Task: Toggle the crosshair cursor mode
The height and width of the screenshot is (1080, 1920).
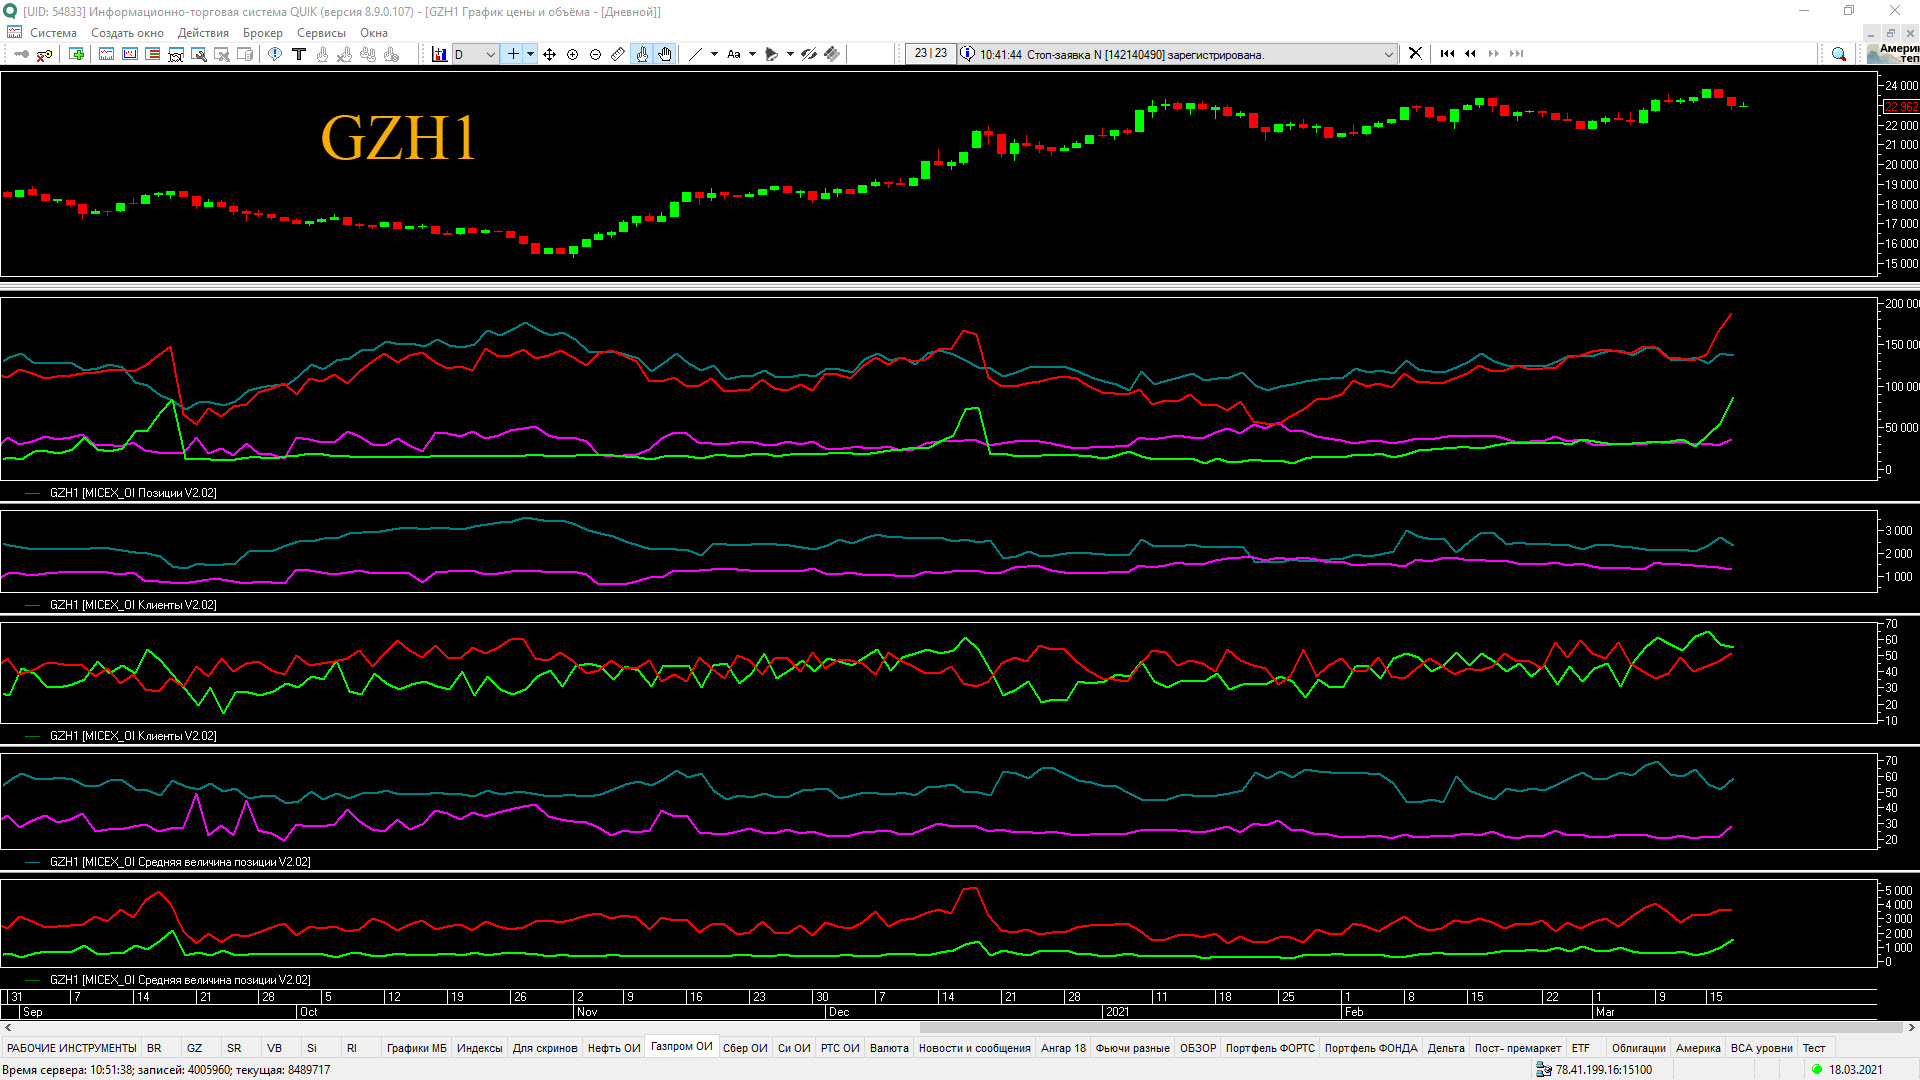Action: click(x=513, y=54)
